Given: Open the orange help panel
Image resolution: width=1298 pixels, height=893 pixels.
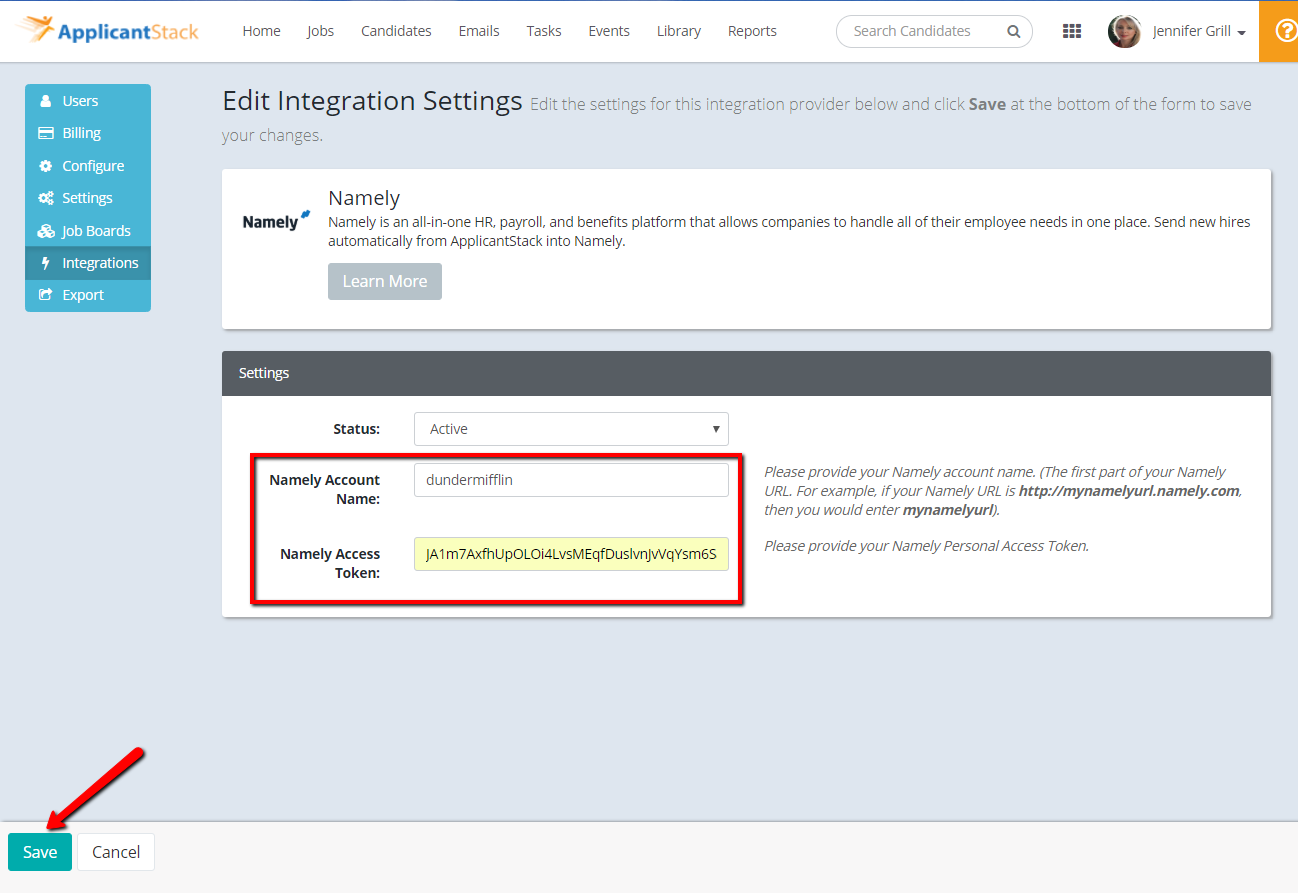Looking at the screenshot, I should pyautogui.click(x=1283, y=31).
